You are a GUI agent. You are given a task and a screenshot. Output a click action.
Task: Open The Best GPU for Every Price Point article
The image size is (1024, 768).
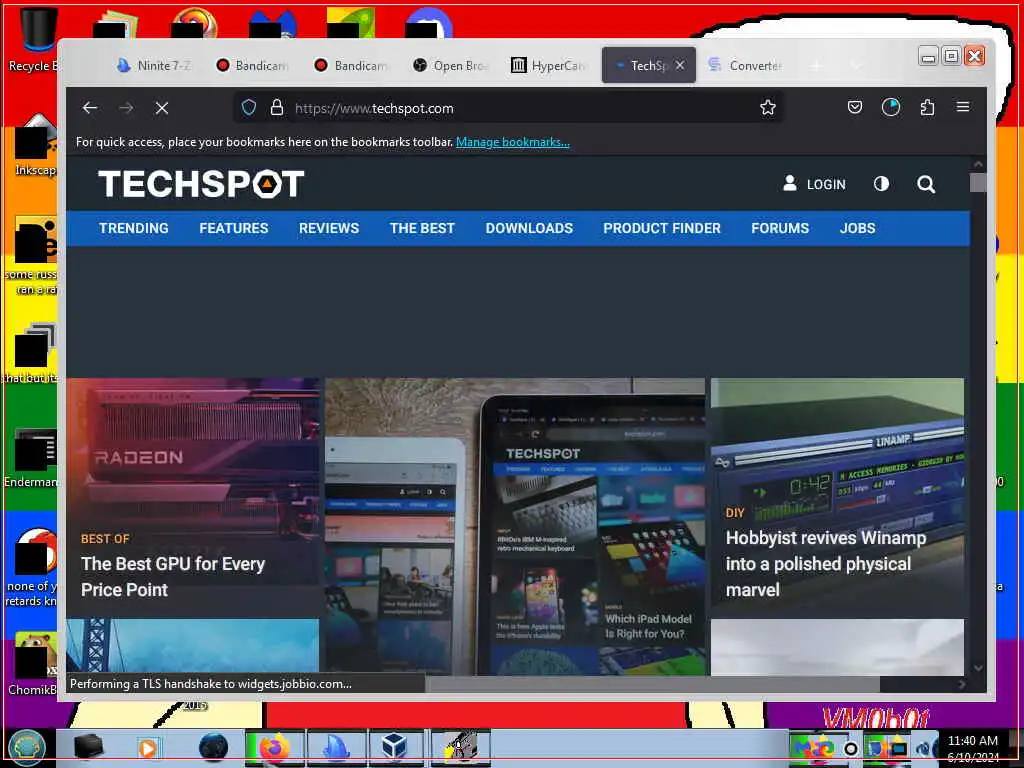pos(173,577)
